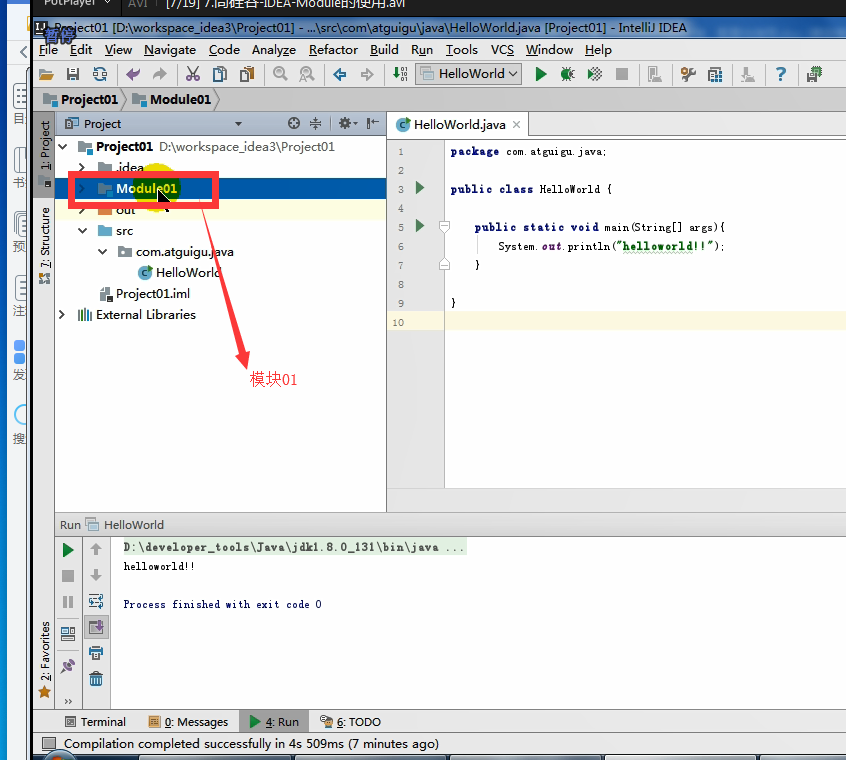Click the Make Project build icon
This screenshot has width=846, height=760.
pyautogui.click(x=400, y=74)
